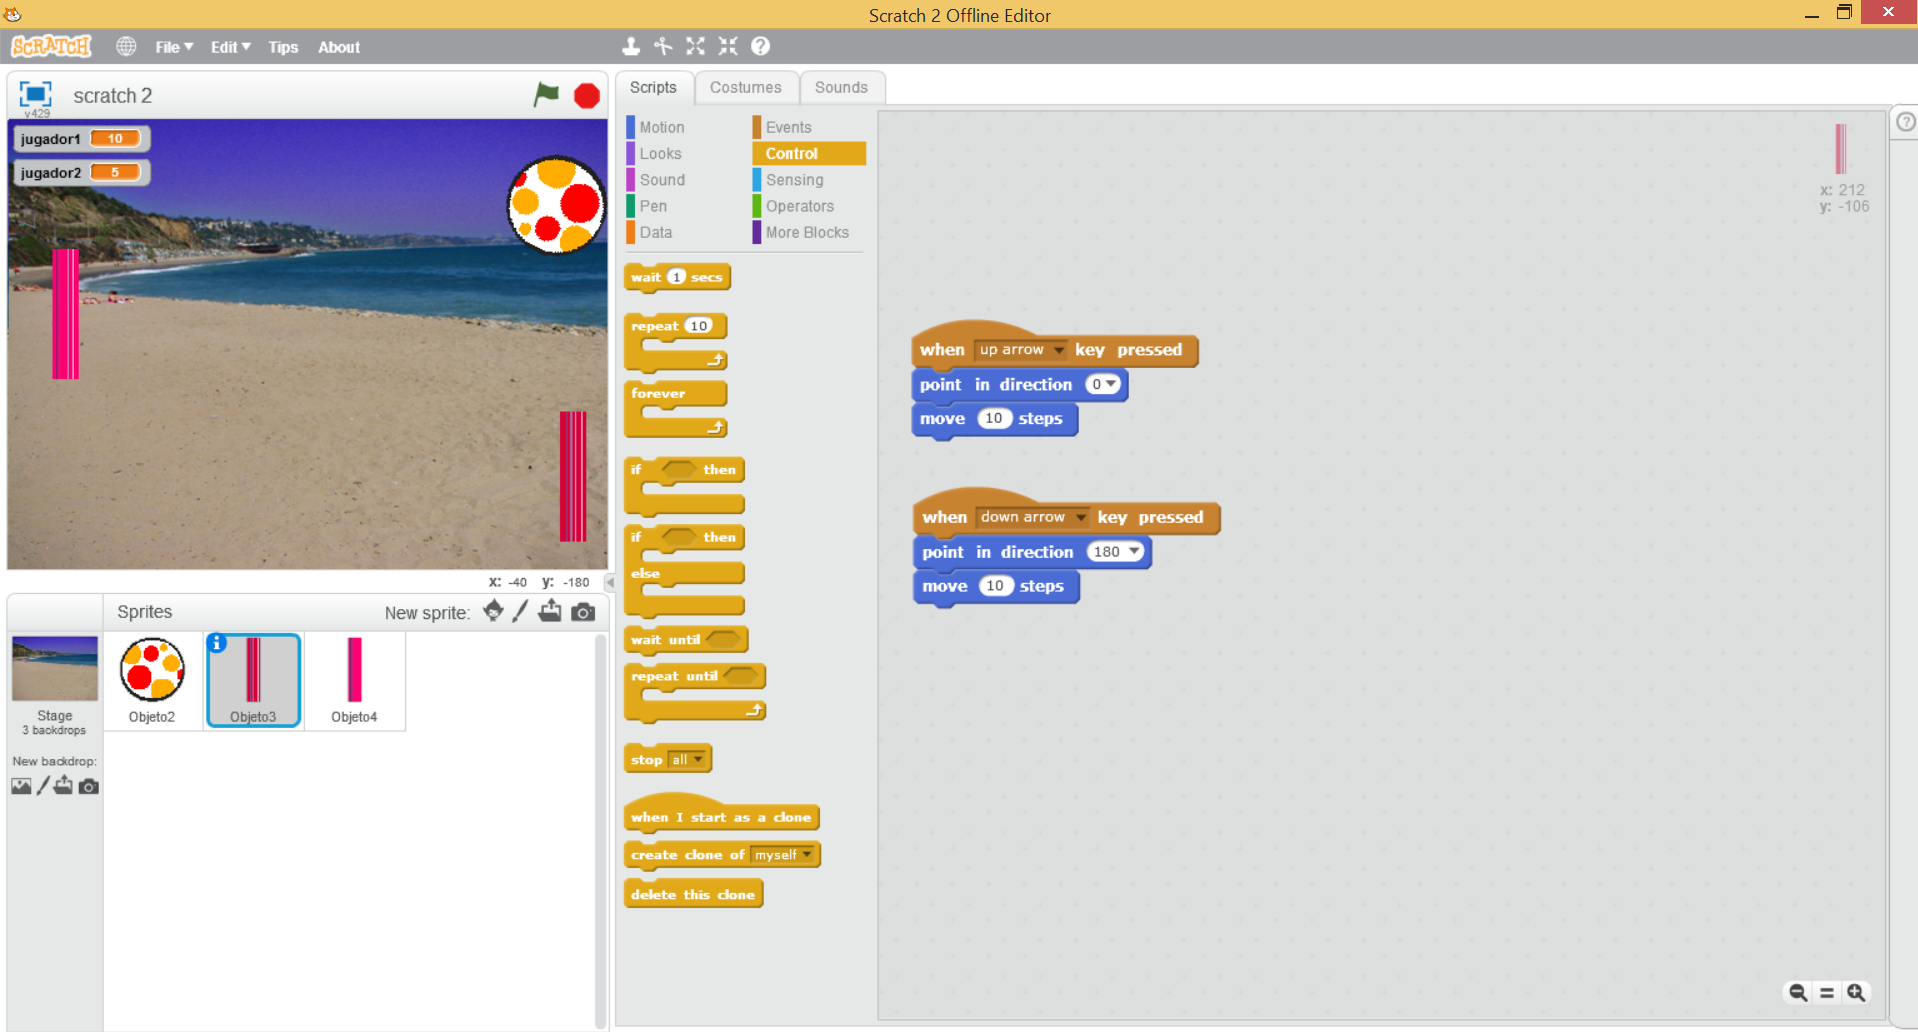
Task: Open Objeto3 sprite info button
Action: 217,643
